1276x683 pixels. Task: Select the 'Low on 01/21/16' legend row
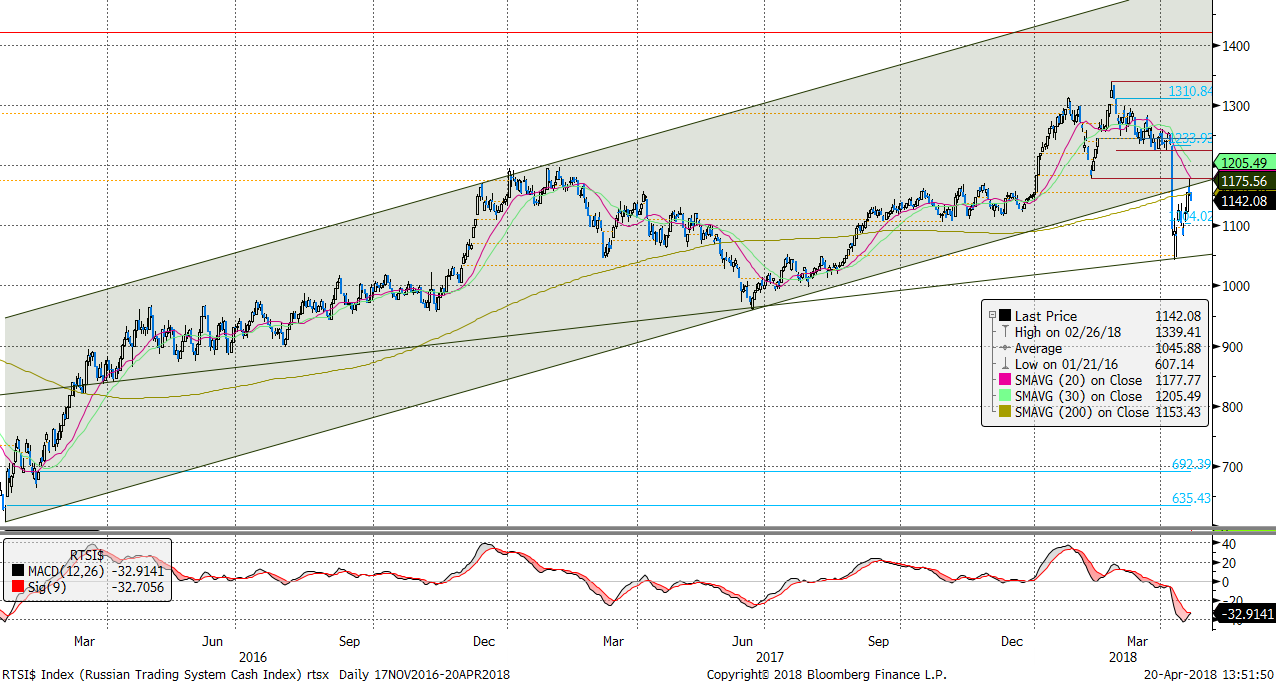click(1068, 364)
